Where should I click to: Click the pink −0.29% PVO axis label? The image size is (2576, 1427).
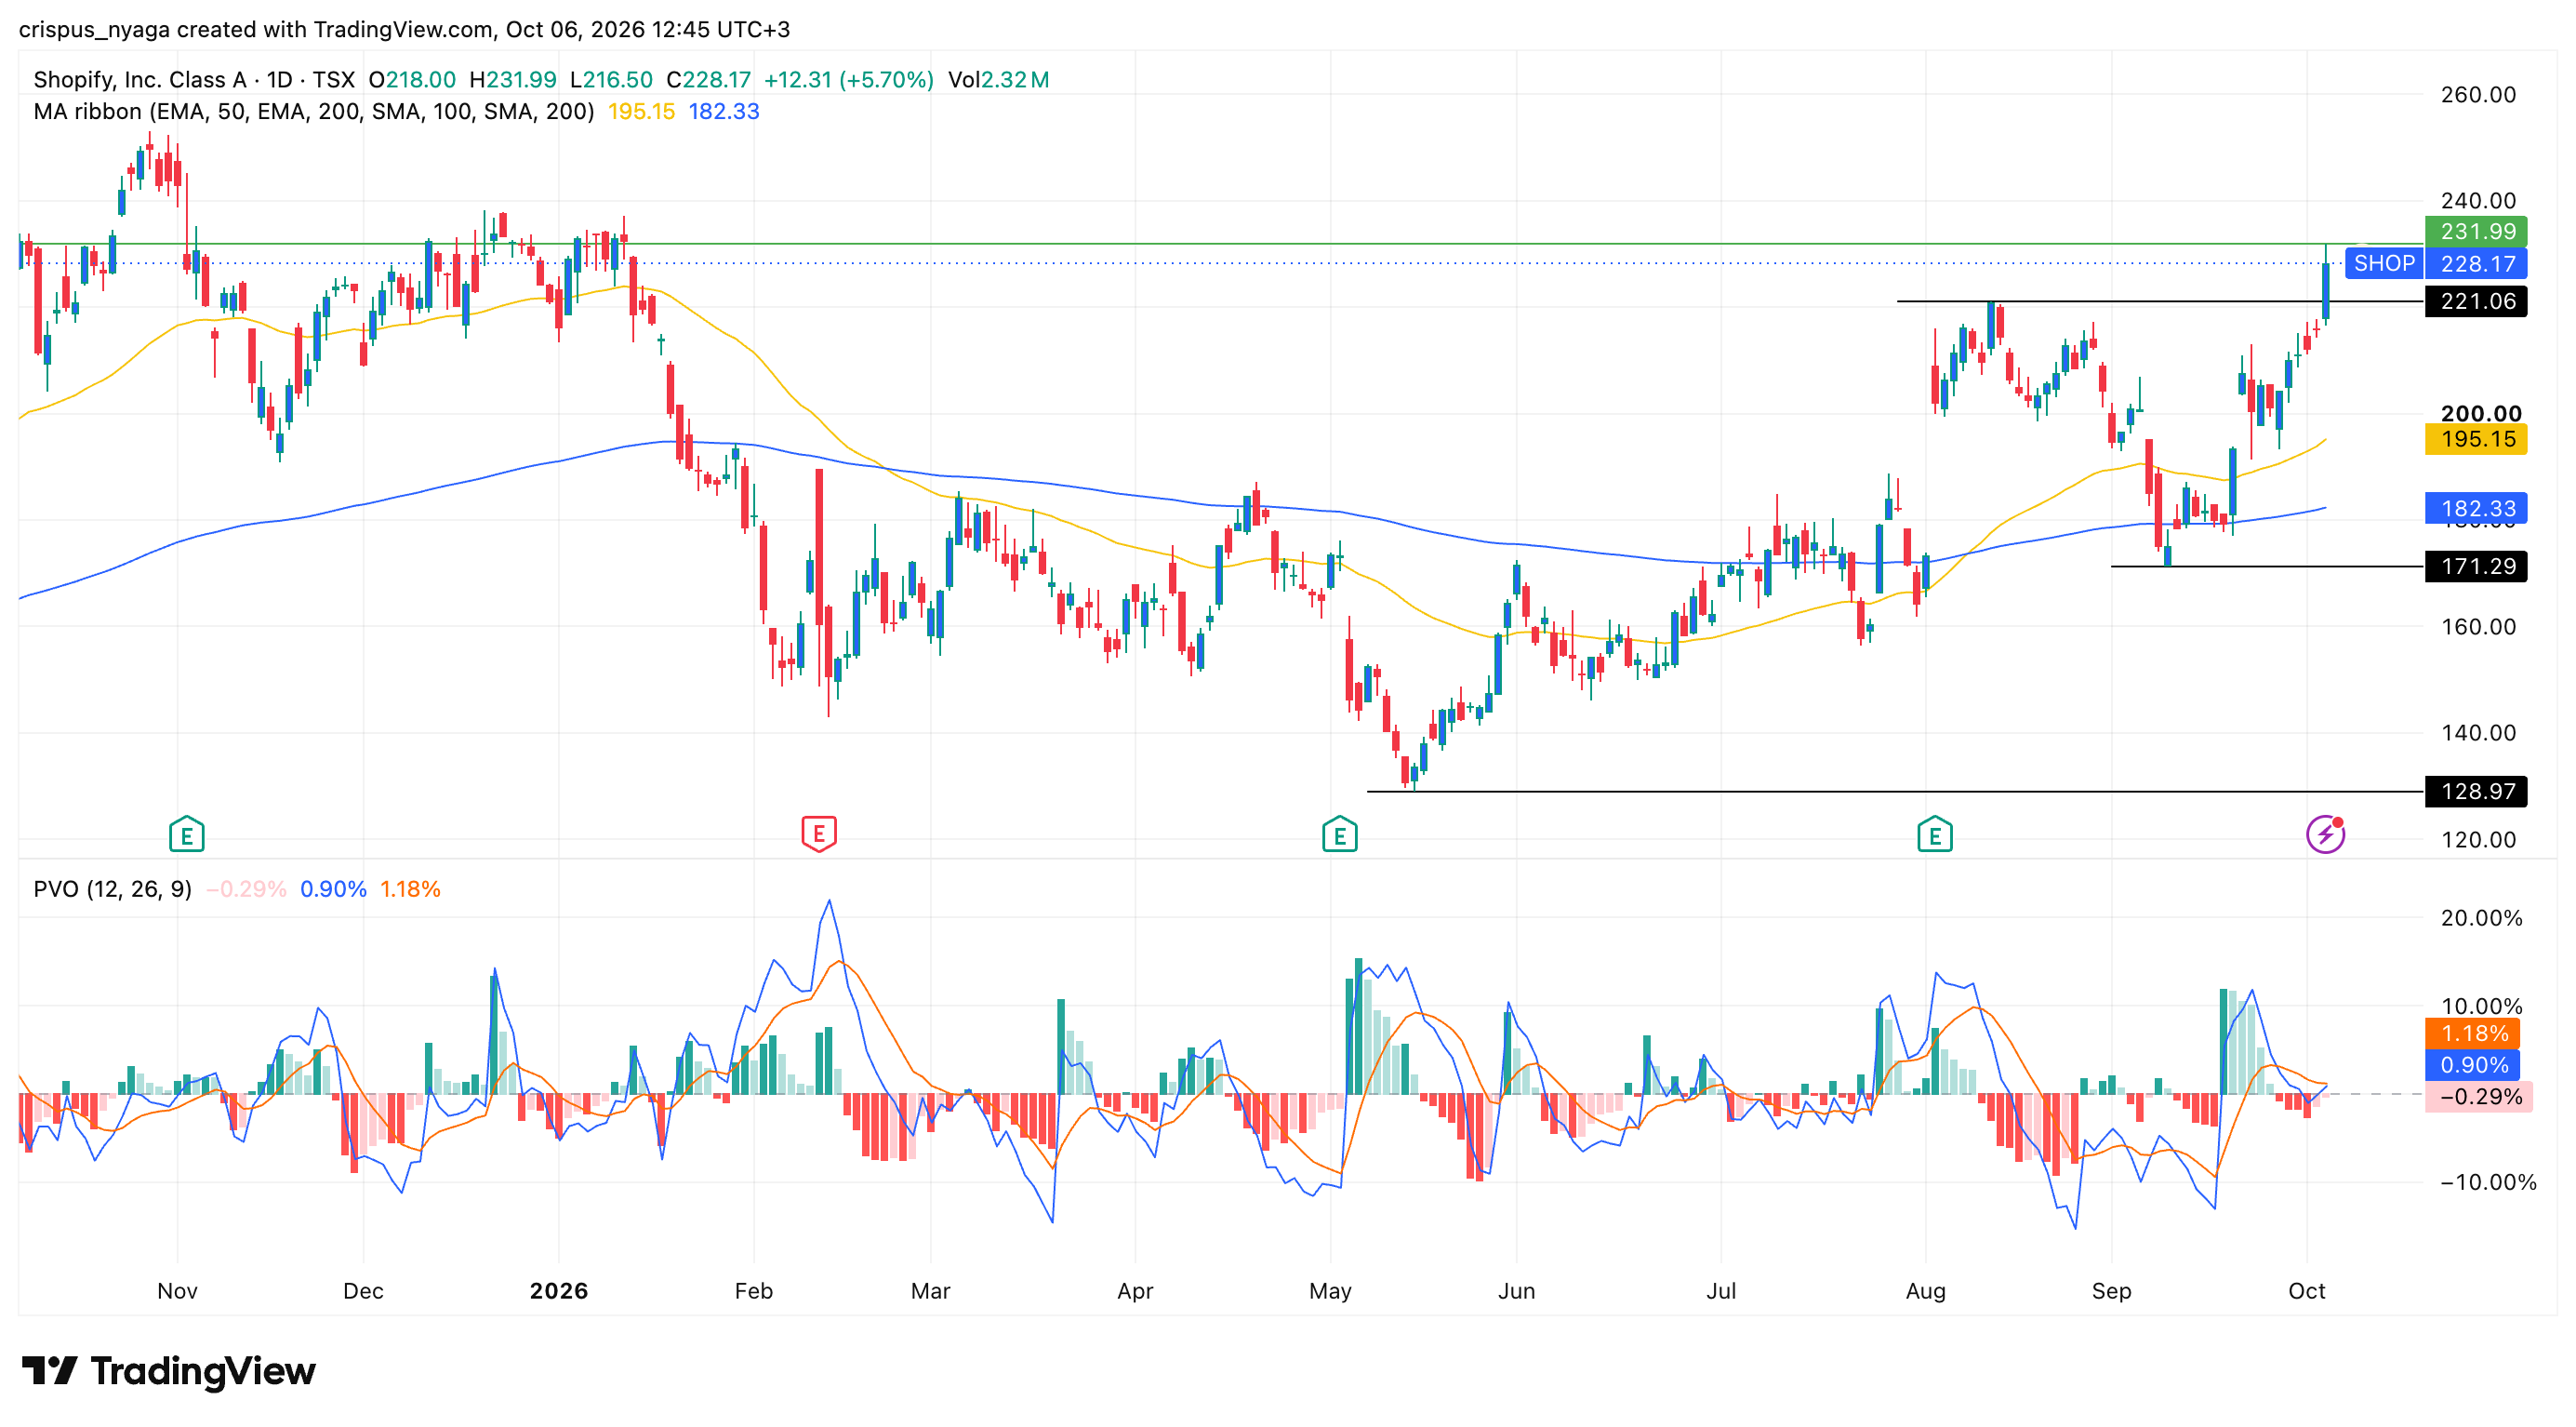[2478, 1097]
